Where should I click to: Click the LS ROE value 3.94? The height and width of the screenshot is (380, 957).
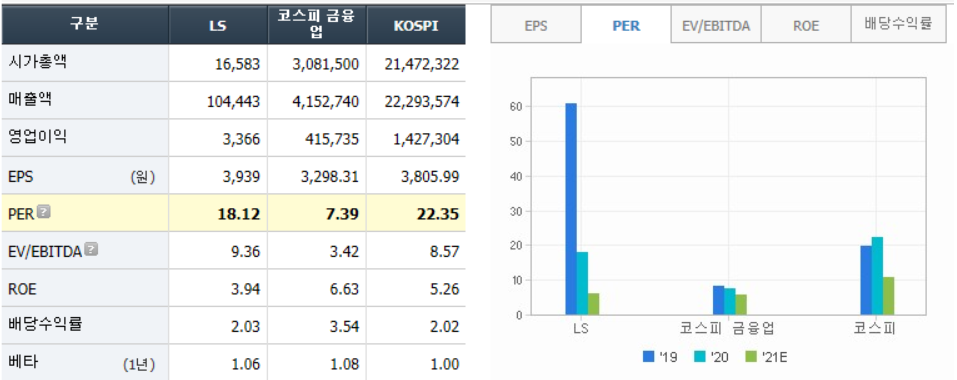[x=247, y=289]
